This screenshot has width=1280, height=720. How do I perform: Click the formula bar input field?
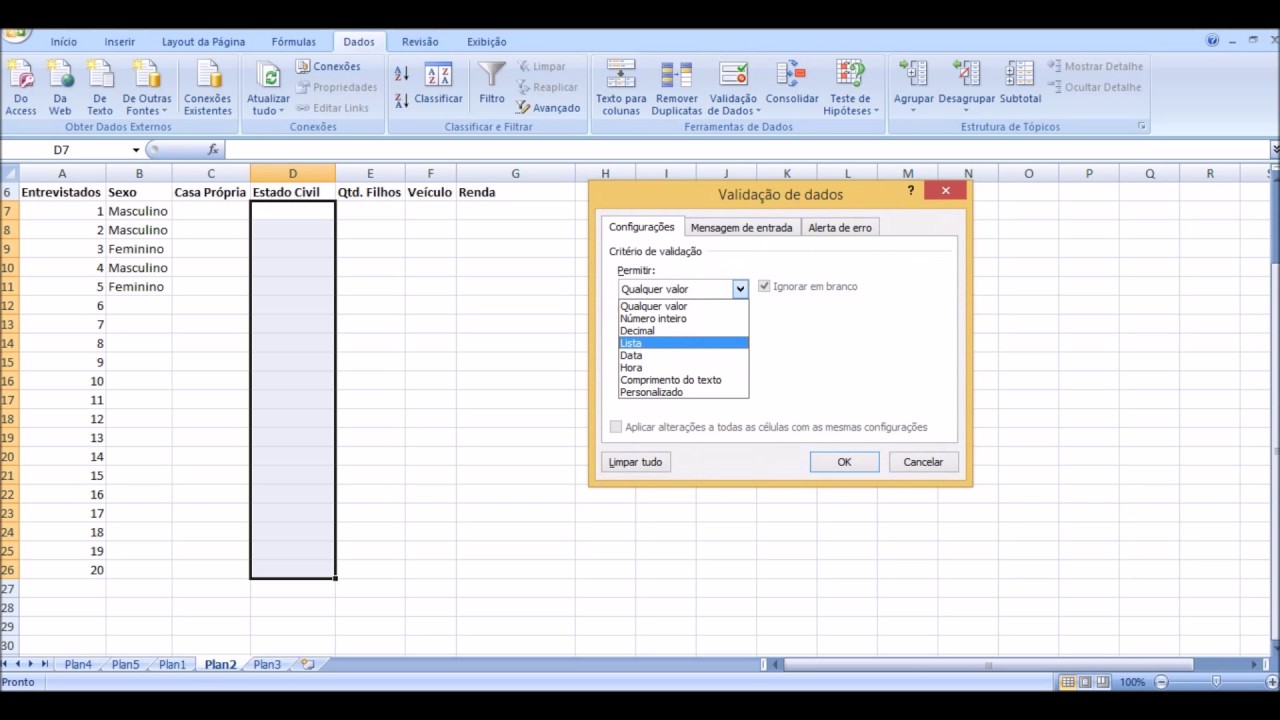click(x=745, y=150)
